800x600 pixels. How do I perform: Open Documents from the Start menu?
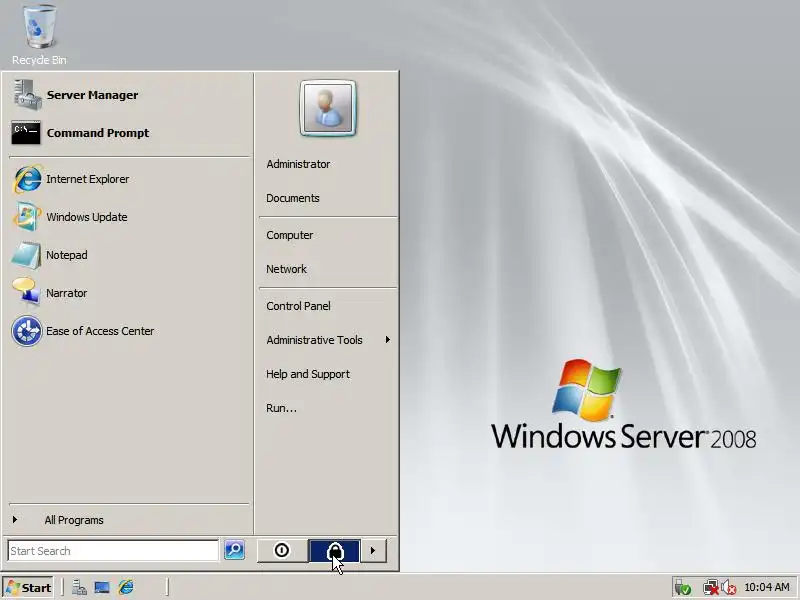pos(328,198)
